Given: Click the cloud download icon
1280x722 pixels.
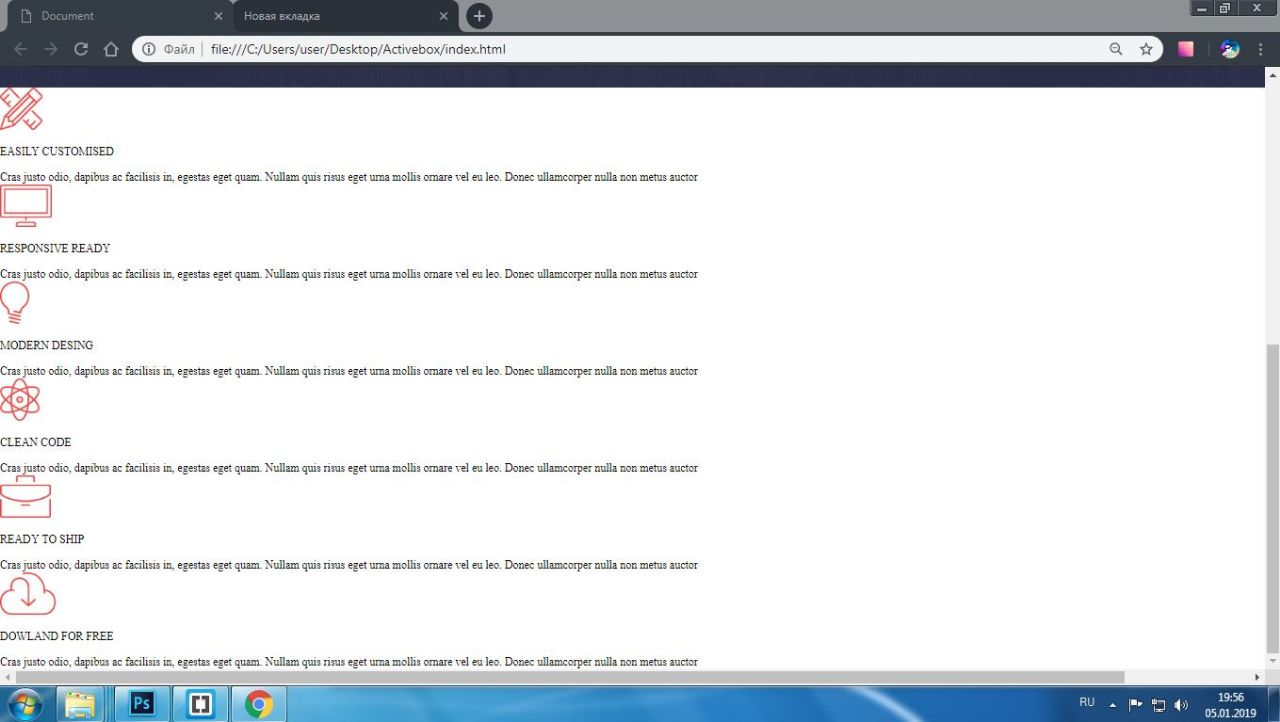Looking at the screenshot, I should coord(28,594).
